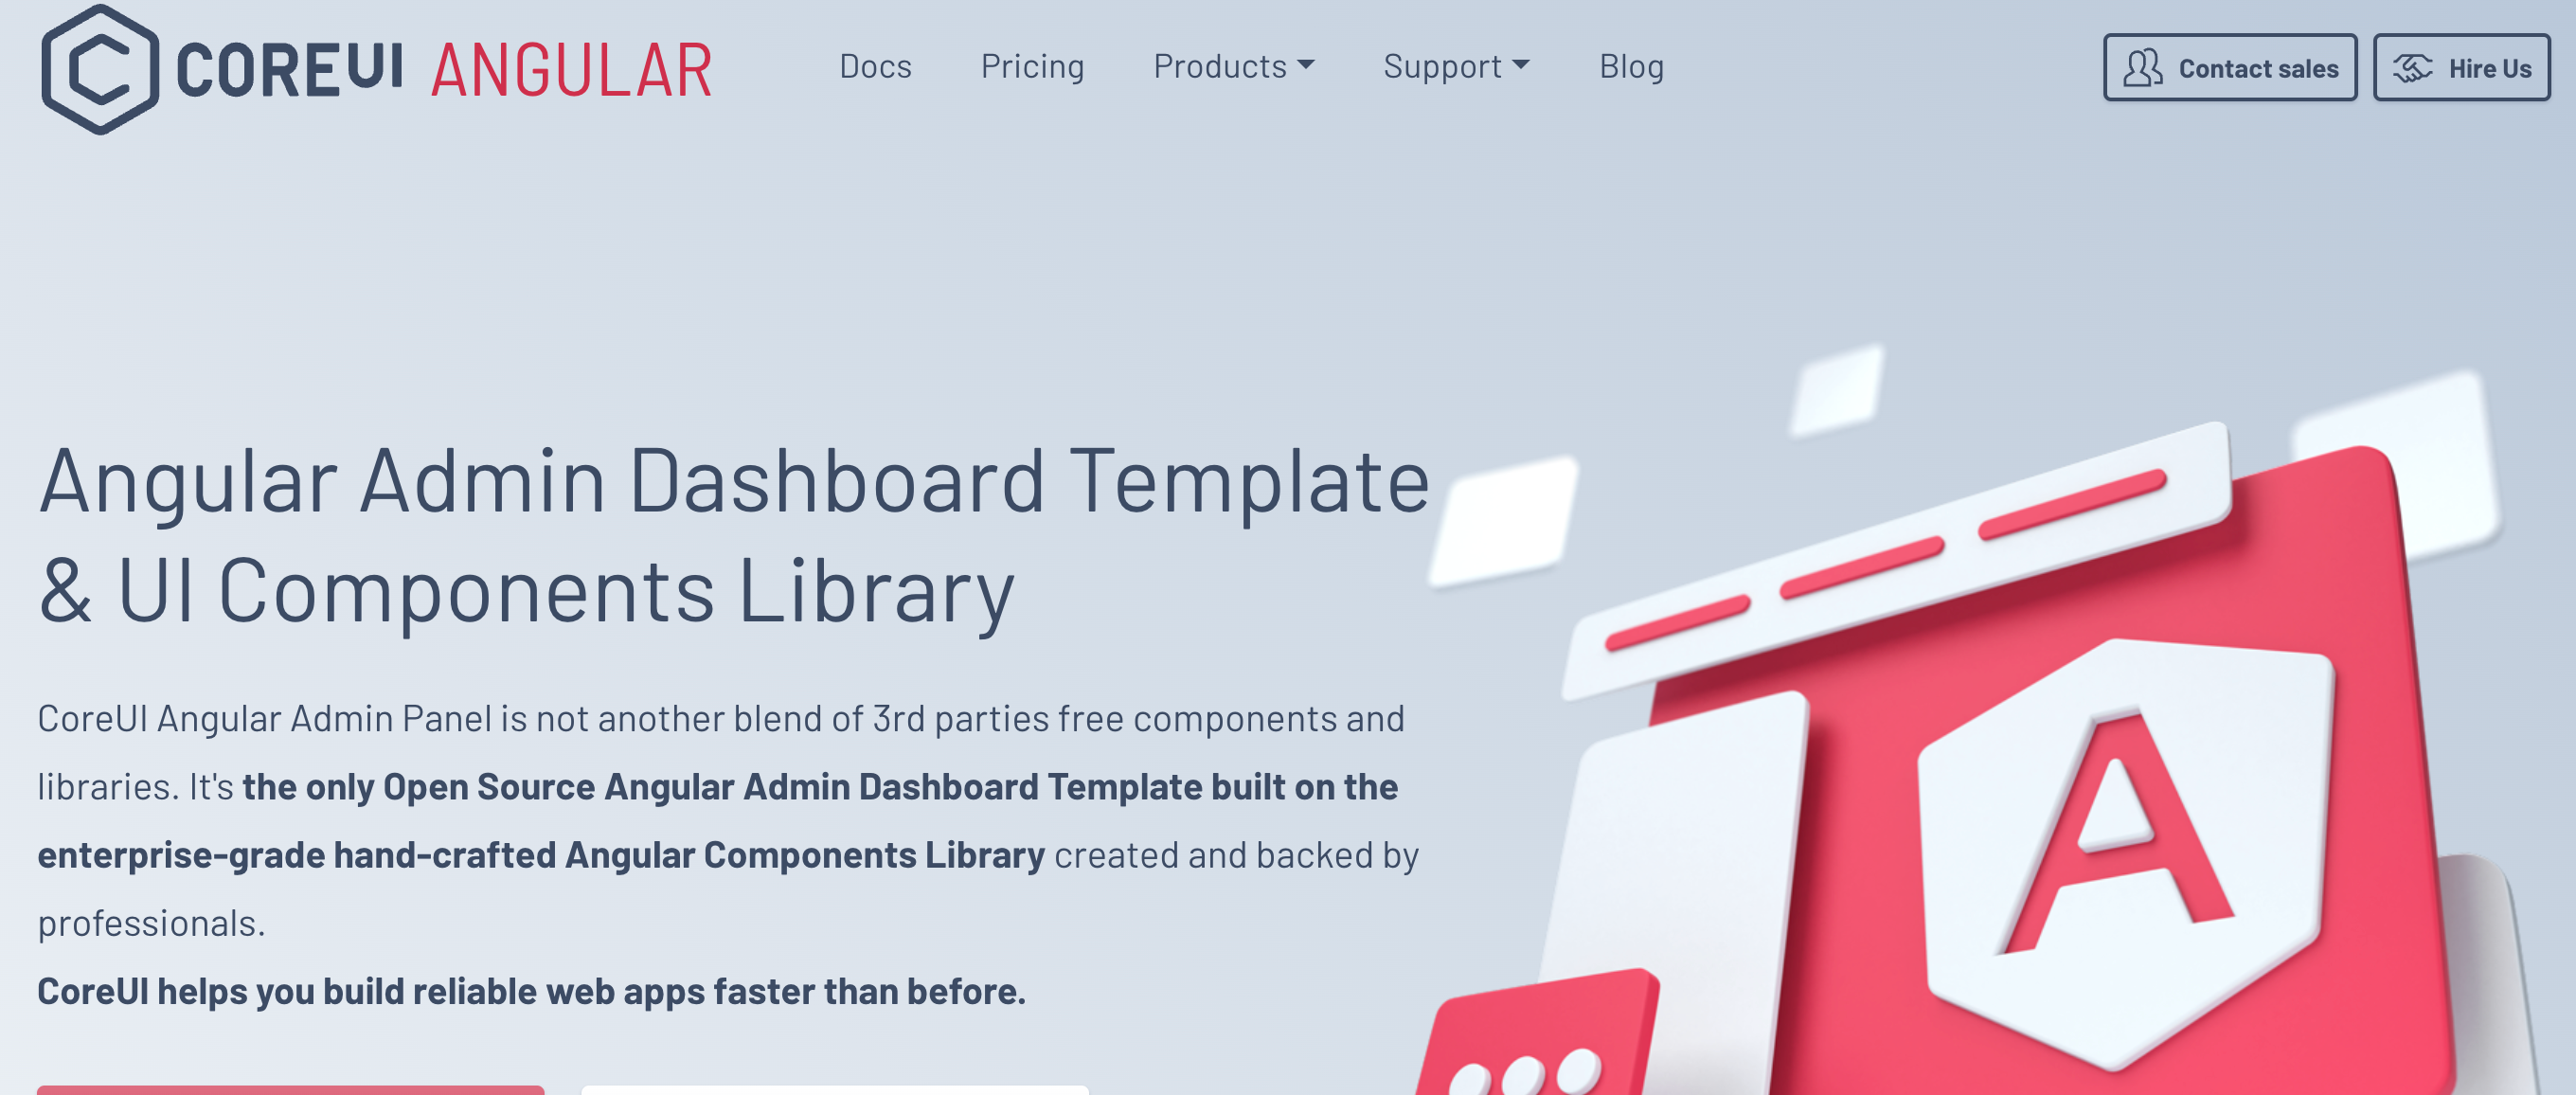
Task: Click the Blog navigation menu item
Action: [x=1633, y=64]
